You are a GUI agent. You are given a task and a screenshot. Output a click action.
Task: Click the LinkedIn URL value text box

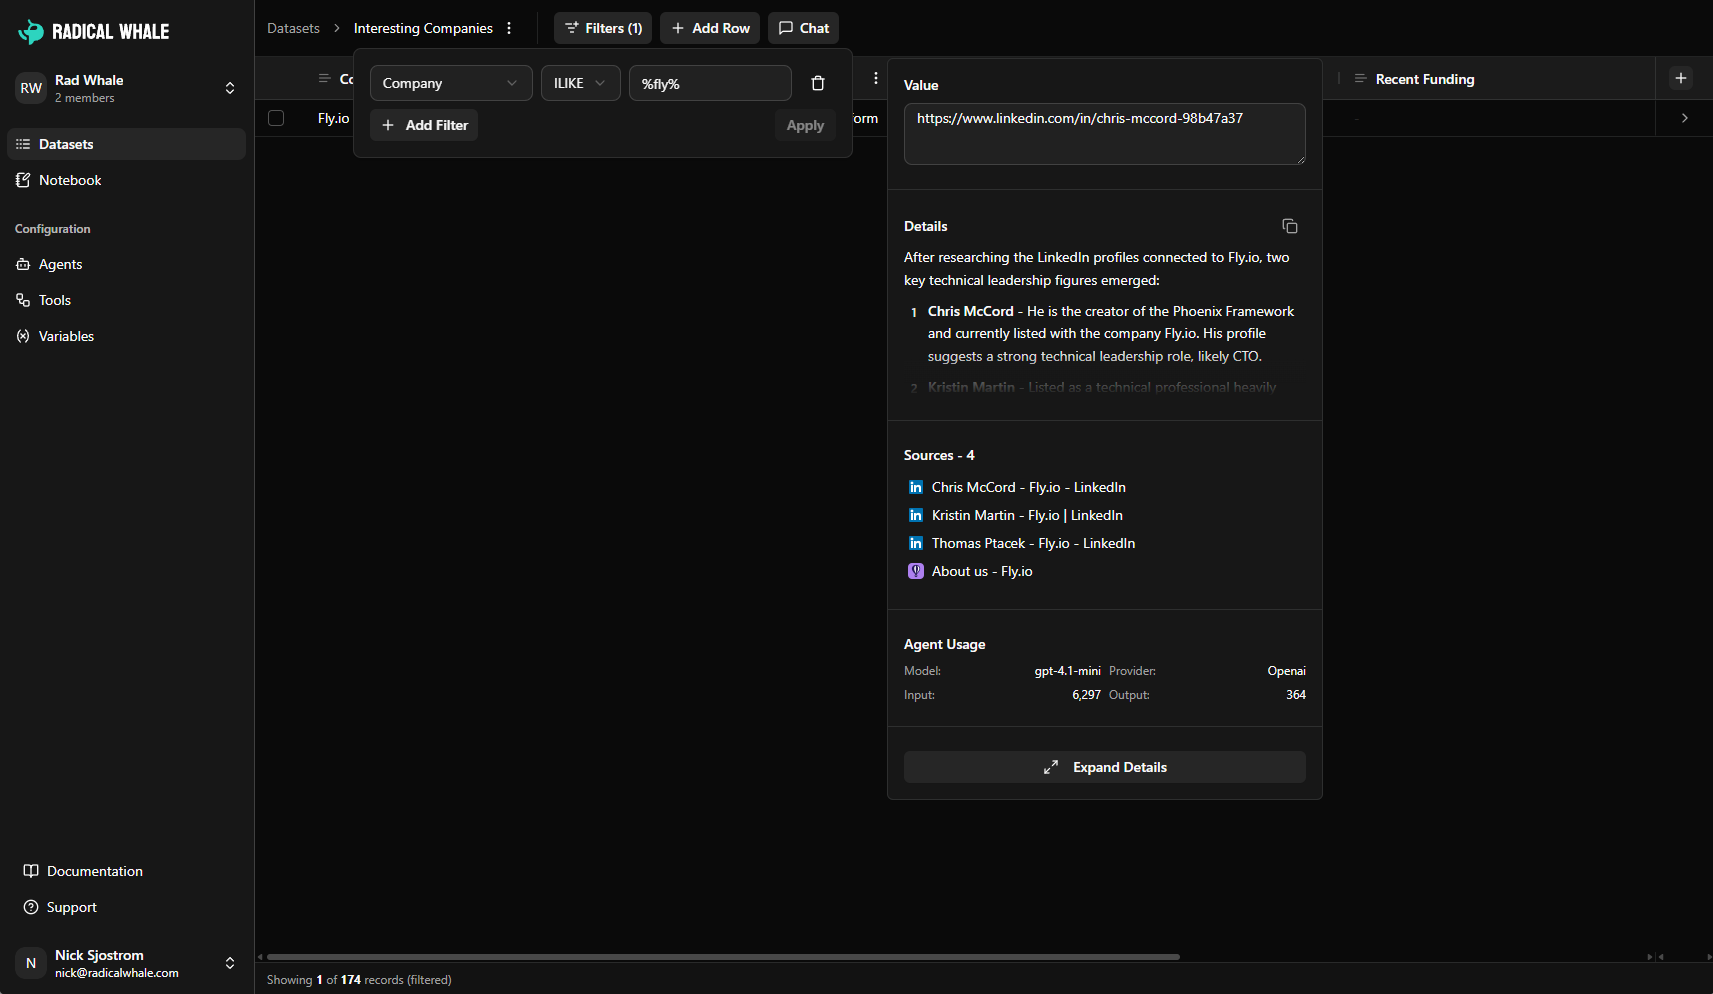1104,134
